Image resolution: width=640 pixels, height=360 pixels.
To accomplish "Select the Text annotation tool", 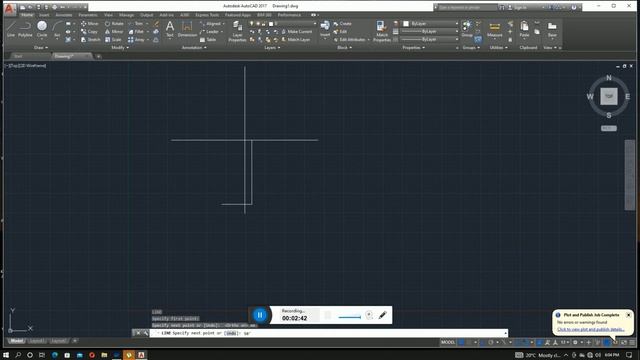I will click(x=170, y=29).
